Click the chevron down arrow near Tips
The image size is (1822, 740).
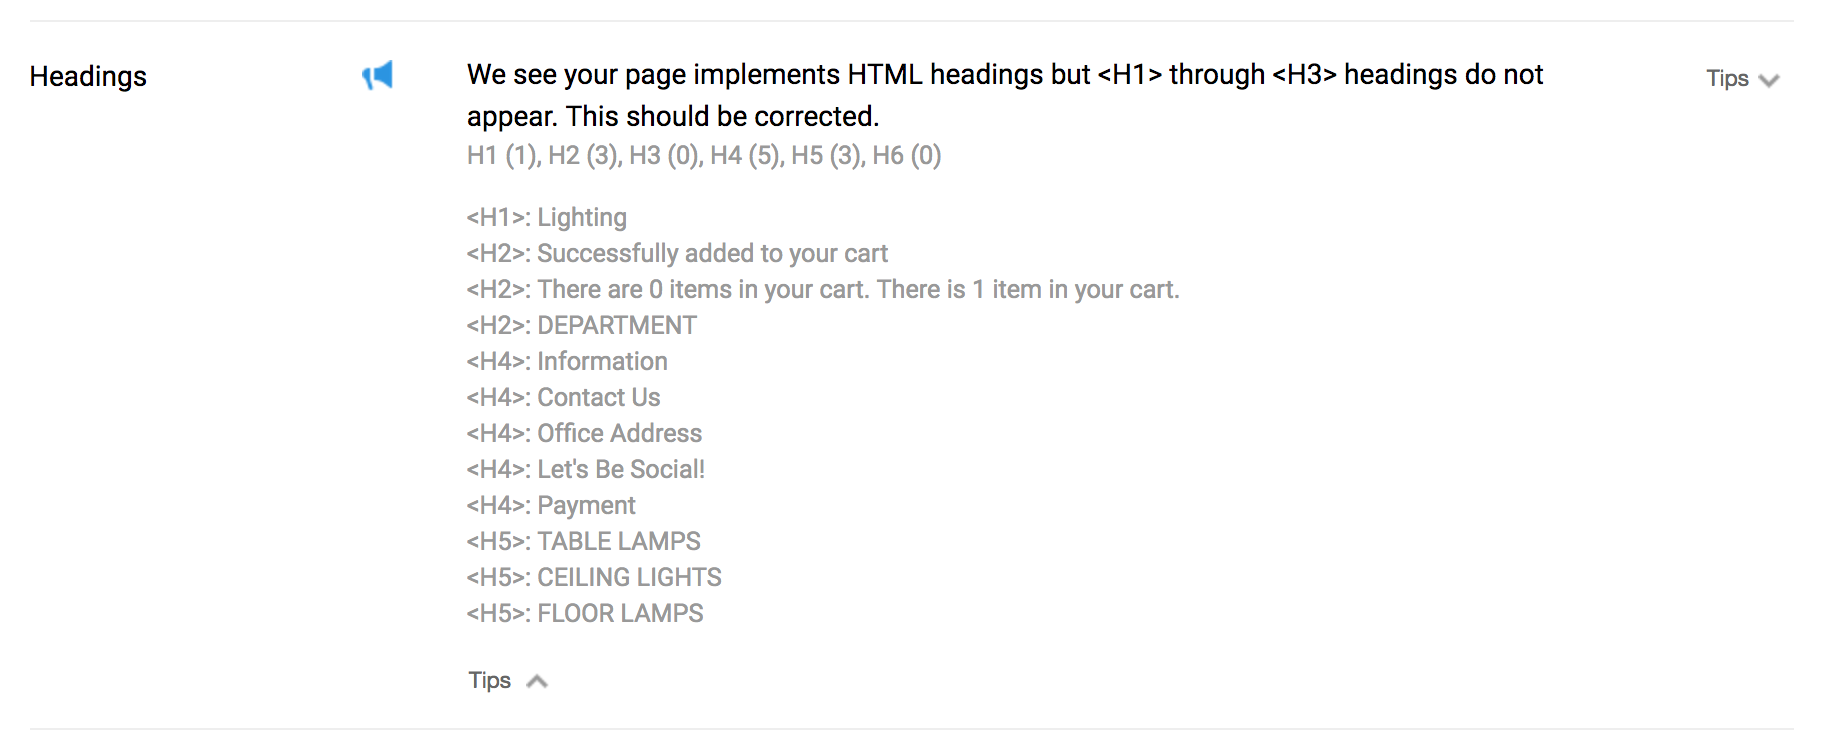1768,81
